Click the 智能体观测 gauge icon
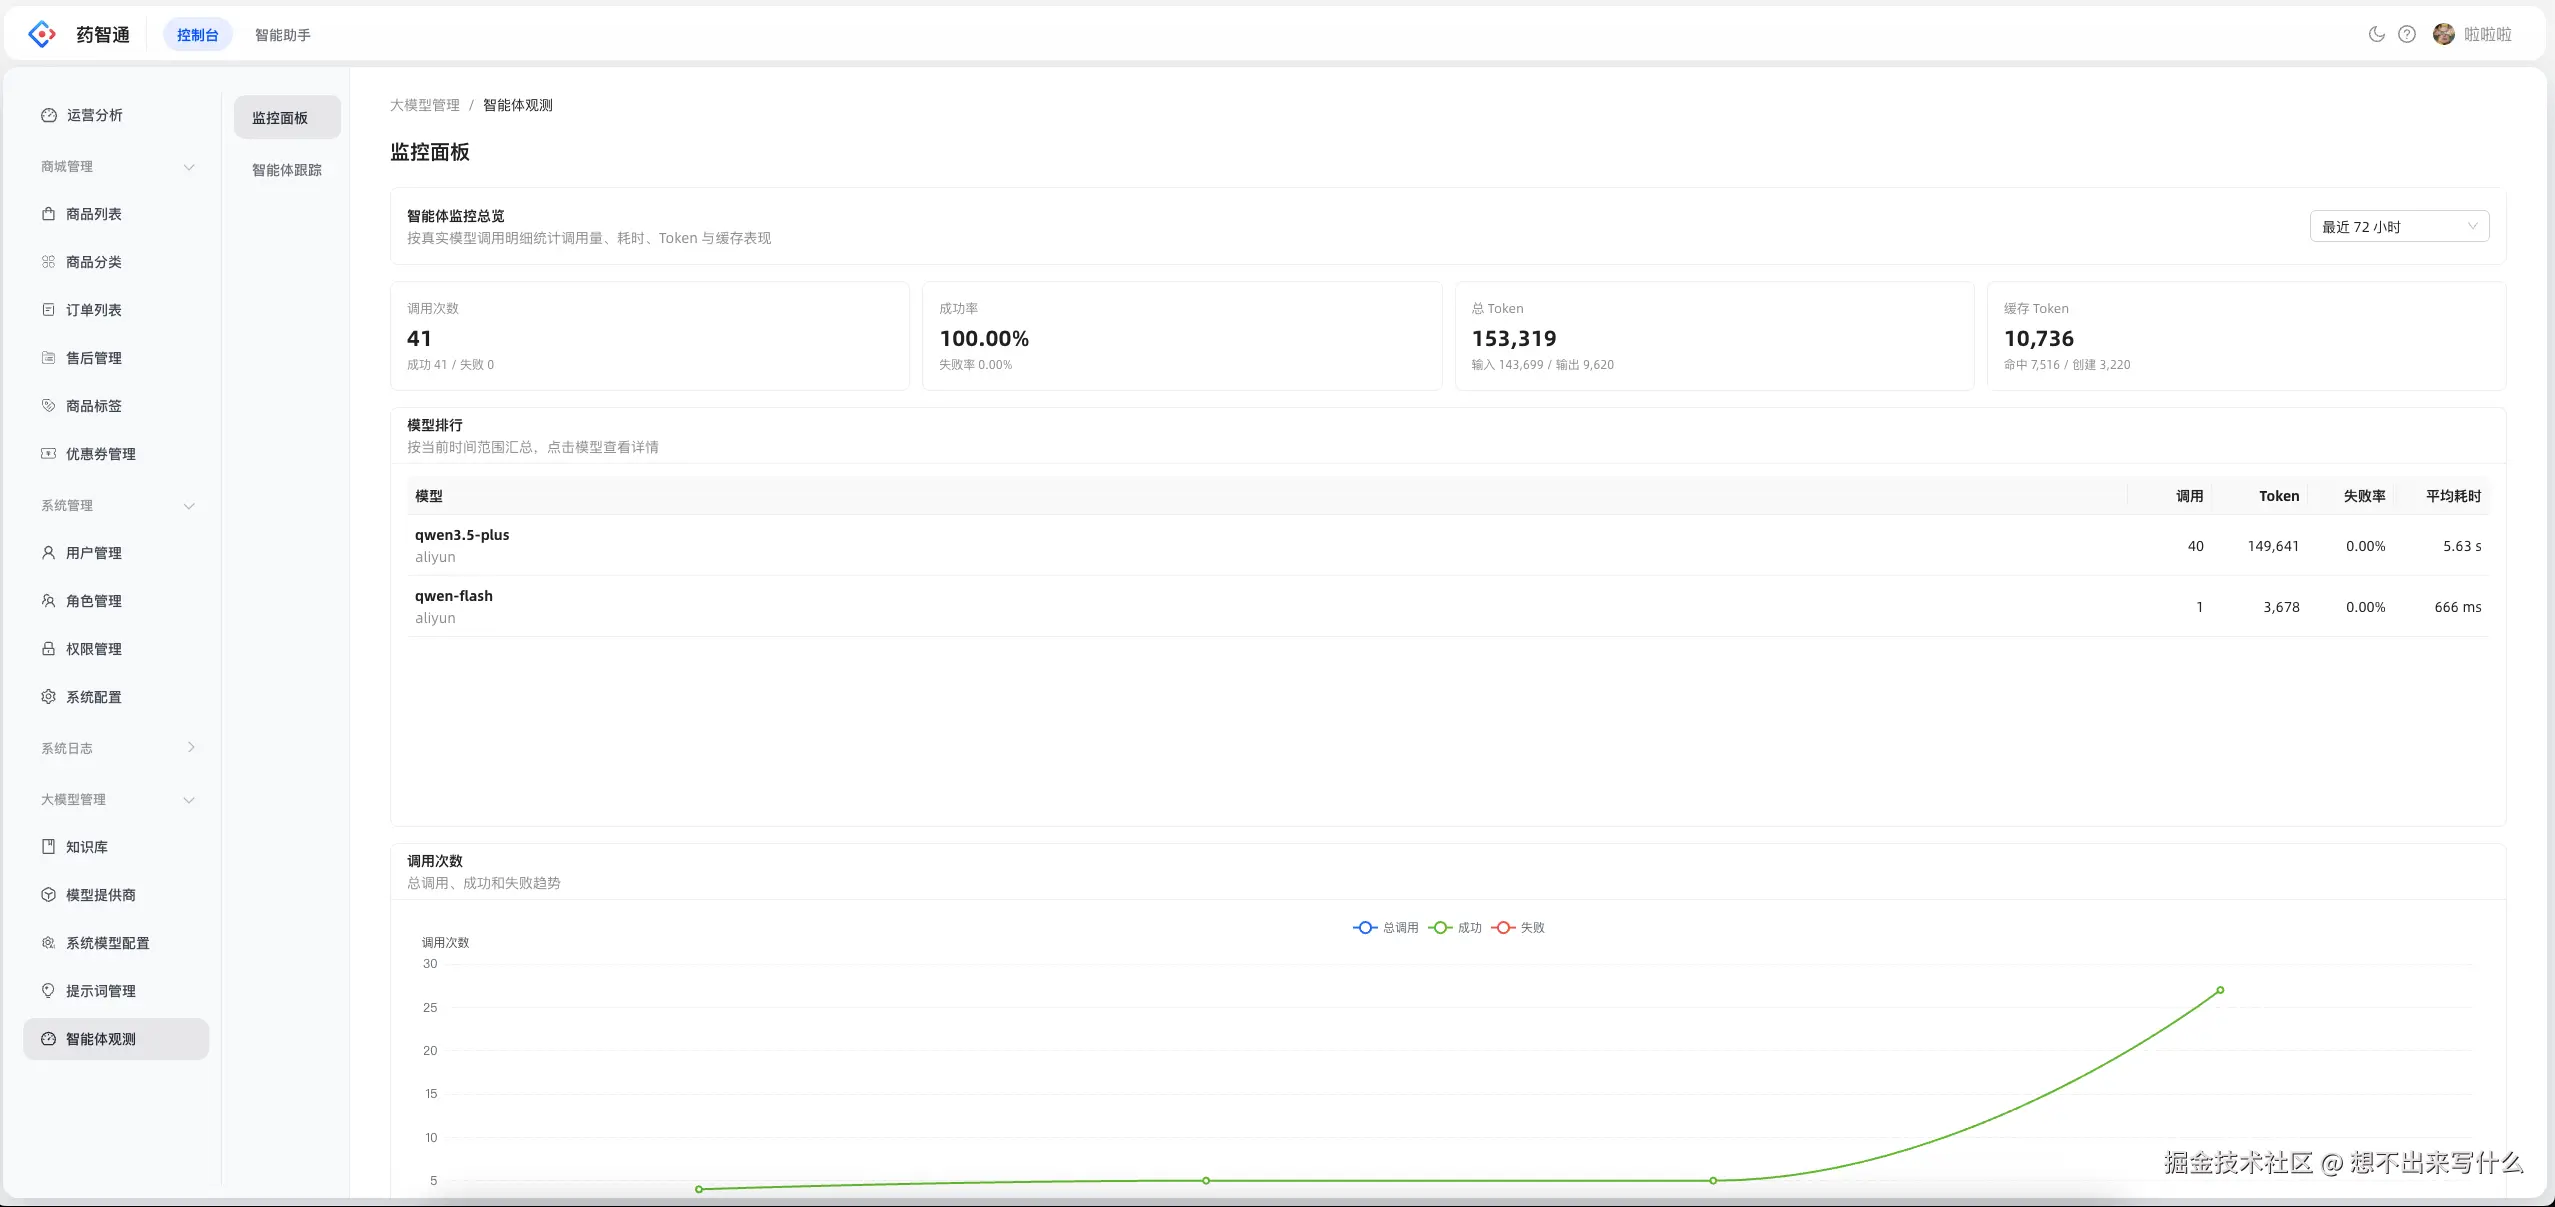Screen dimensions: 2555x1207 pyautogui.click(x=48, y=1039)
